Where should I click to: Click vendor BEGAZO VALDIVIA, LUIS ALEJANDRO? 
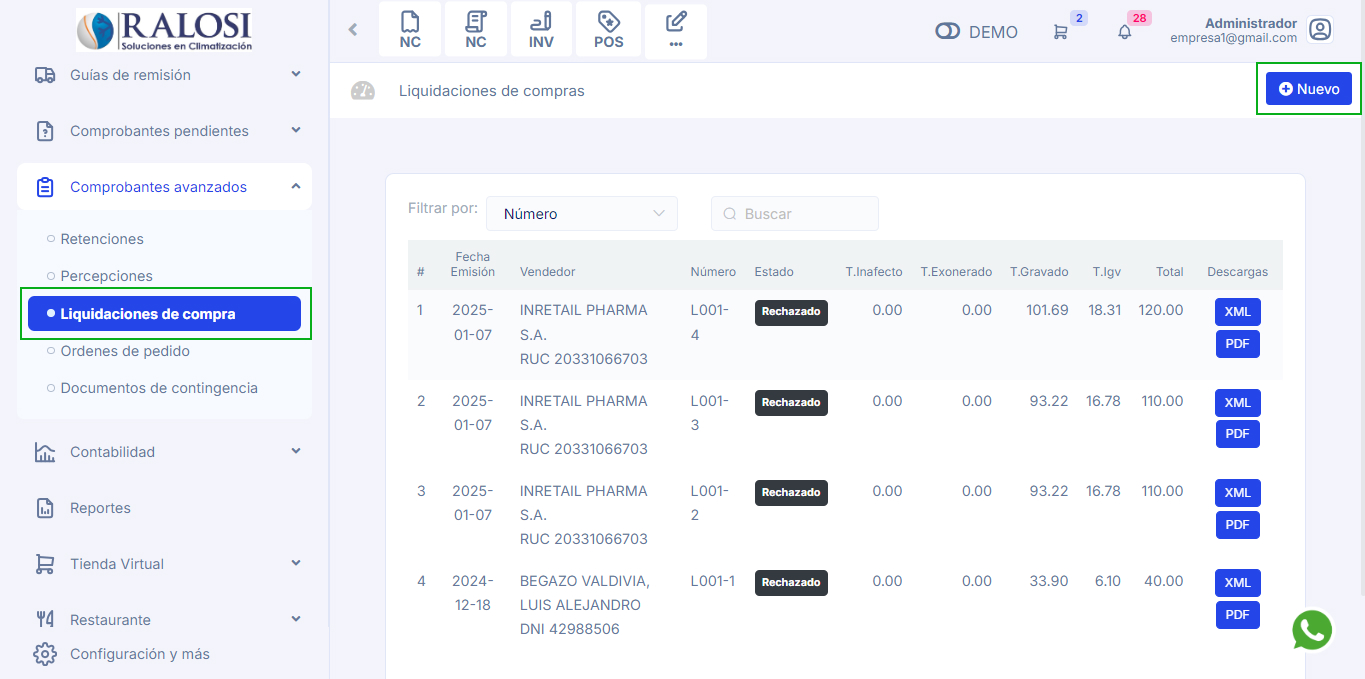pos(585,593)
